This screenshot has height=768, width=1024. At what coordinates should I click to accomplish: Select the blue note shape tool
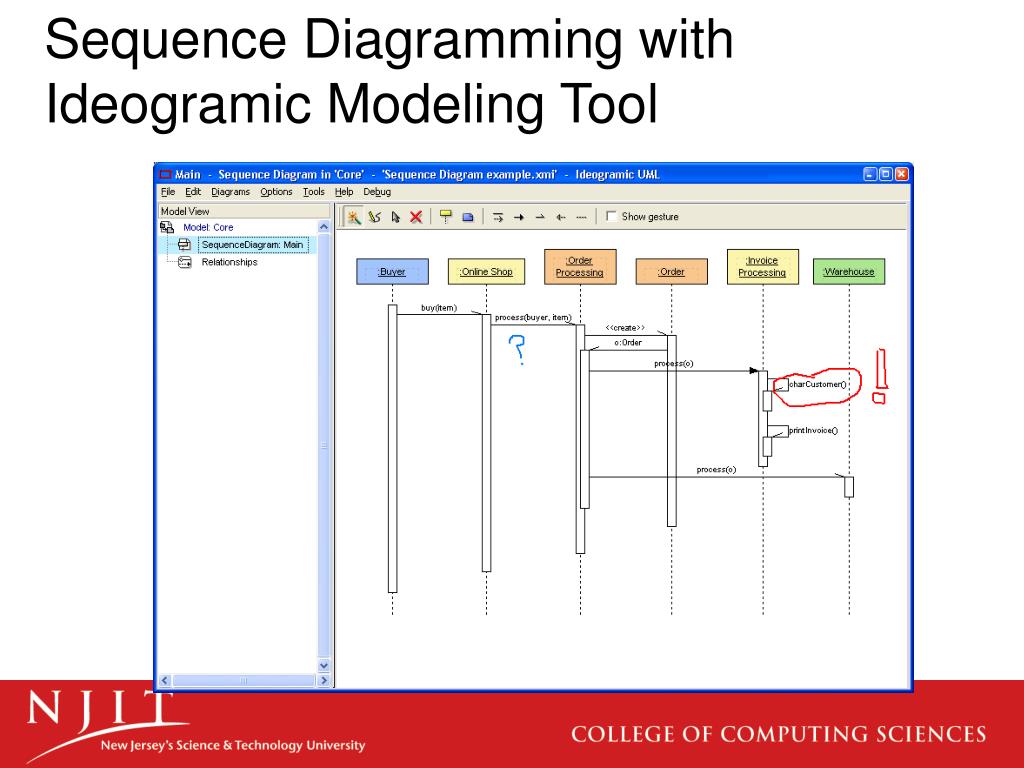(x=468, y=217)
